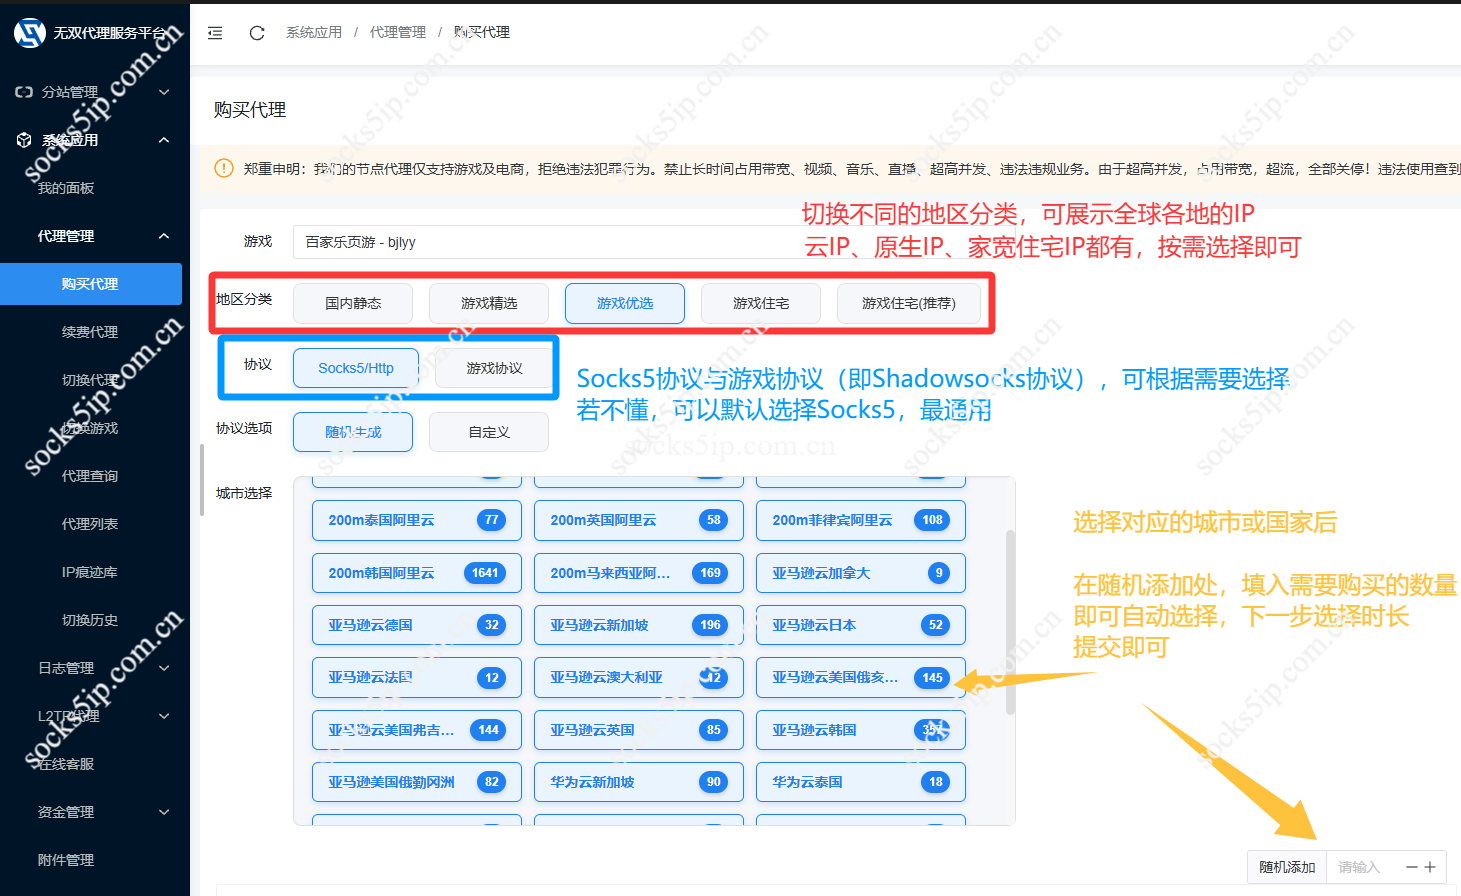Choose the 自定义 protocol option
This screenshot has width=1461, height=896.
tap(488, 431)
